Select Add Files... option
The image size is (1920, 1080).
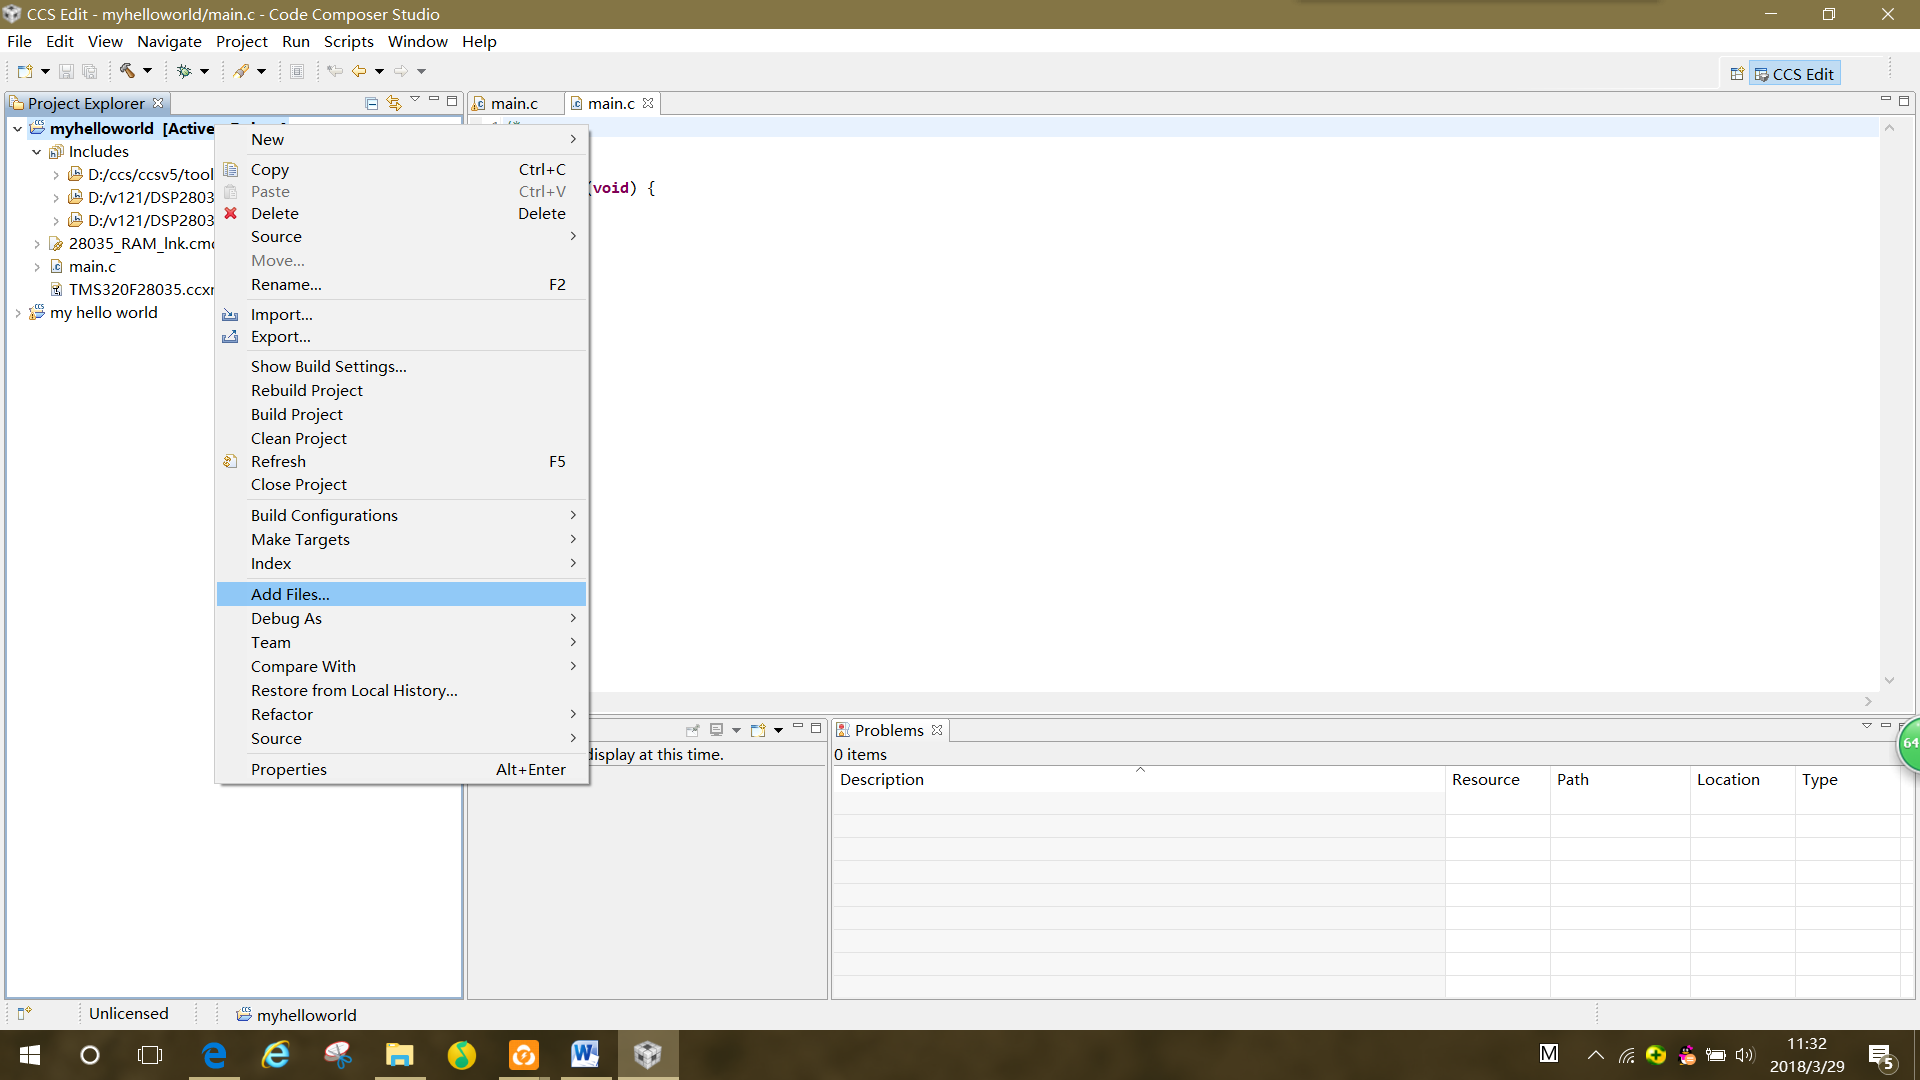[290, 593]
